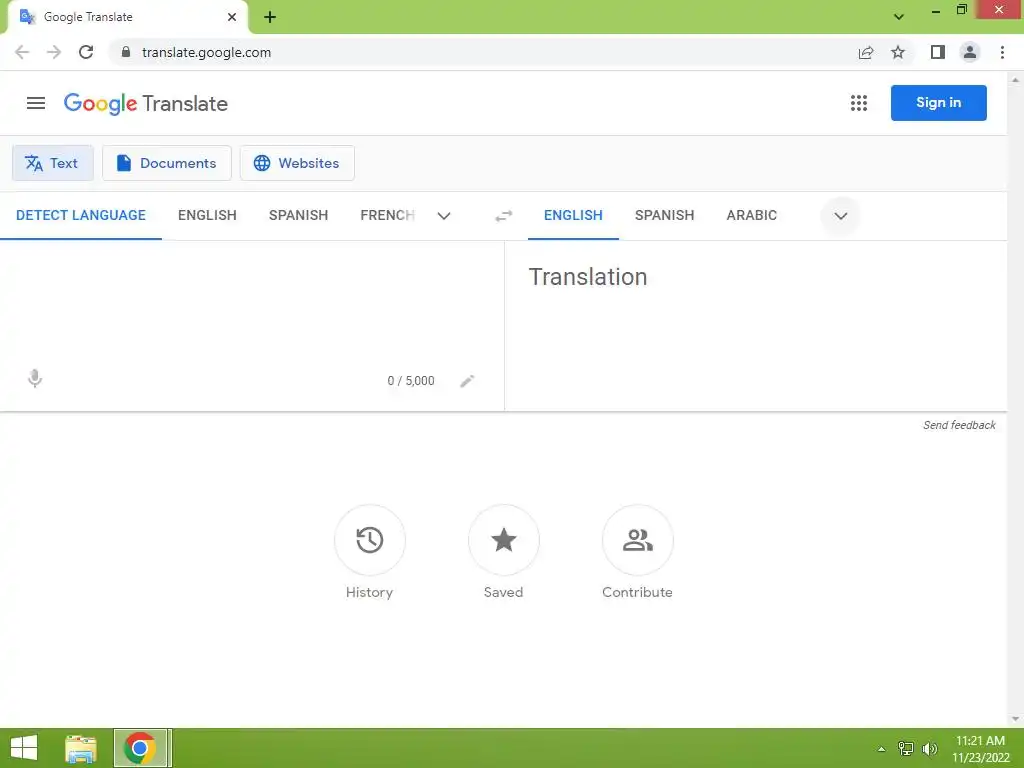
Task: Select French as source language
Action: point(387,216)
